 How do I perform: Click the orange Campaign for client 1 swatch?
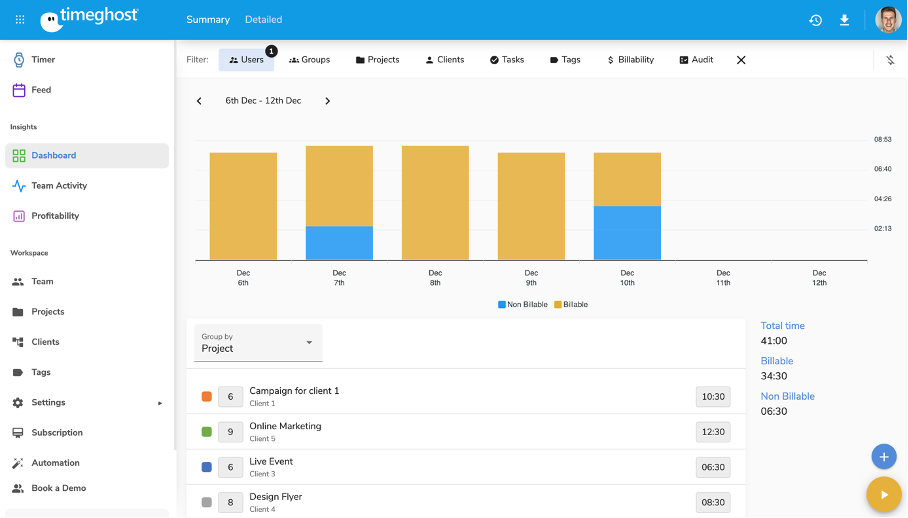pyautogui.click(x=207, y=396)
